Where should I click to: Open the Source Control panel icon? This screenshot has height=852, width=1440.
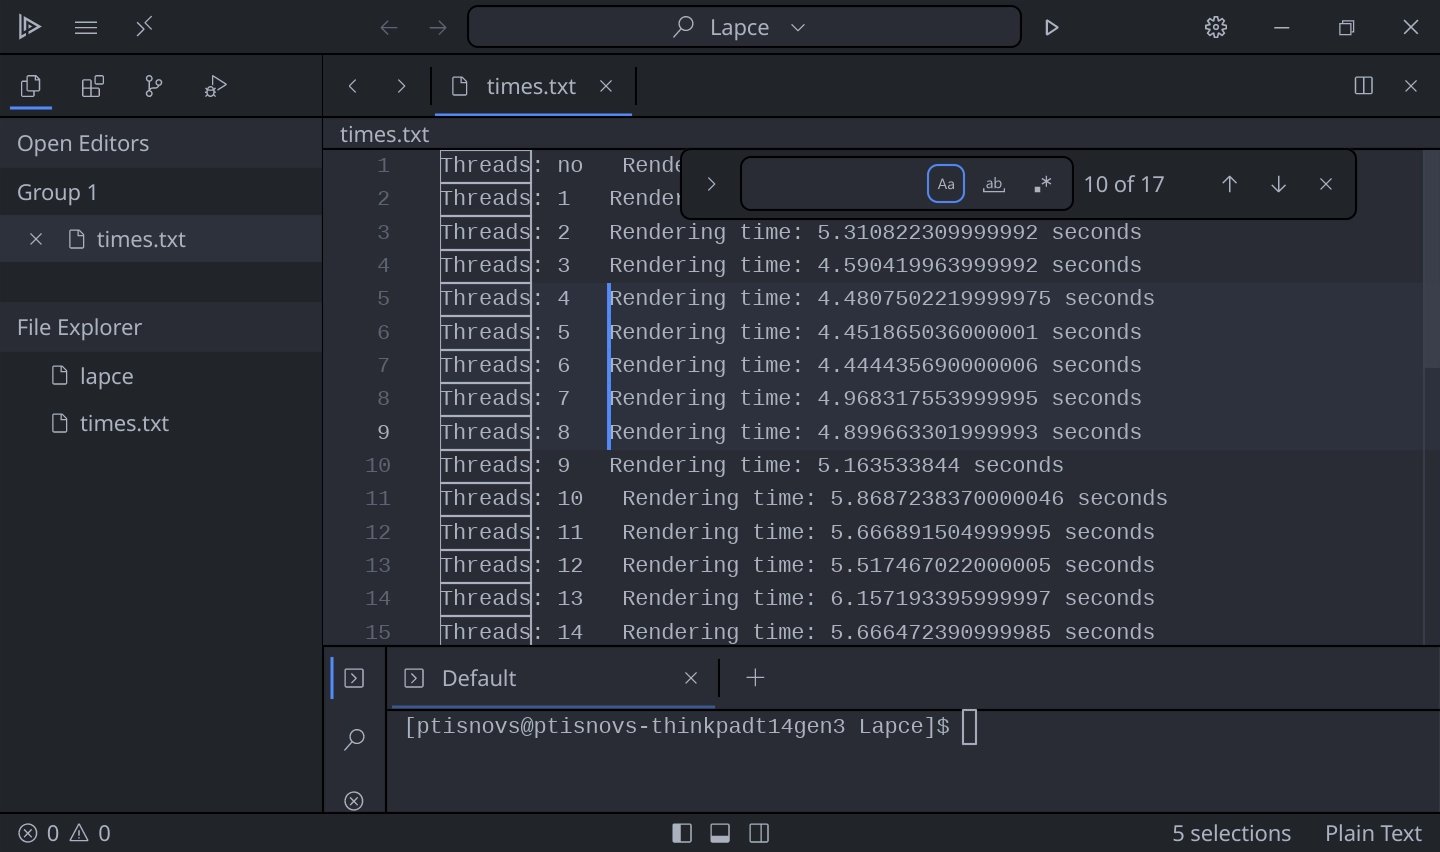[153, 87]
